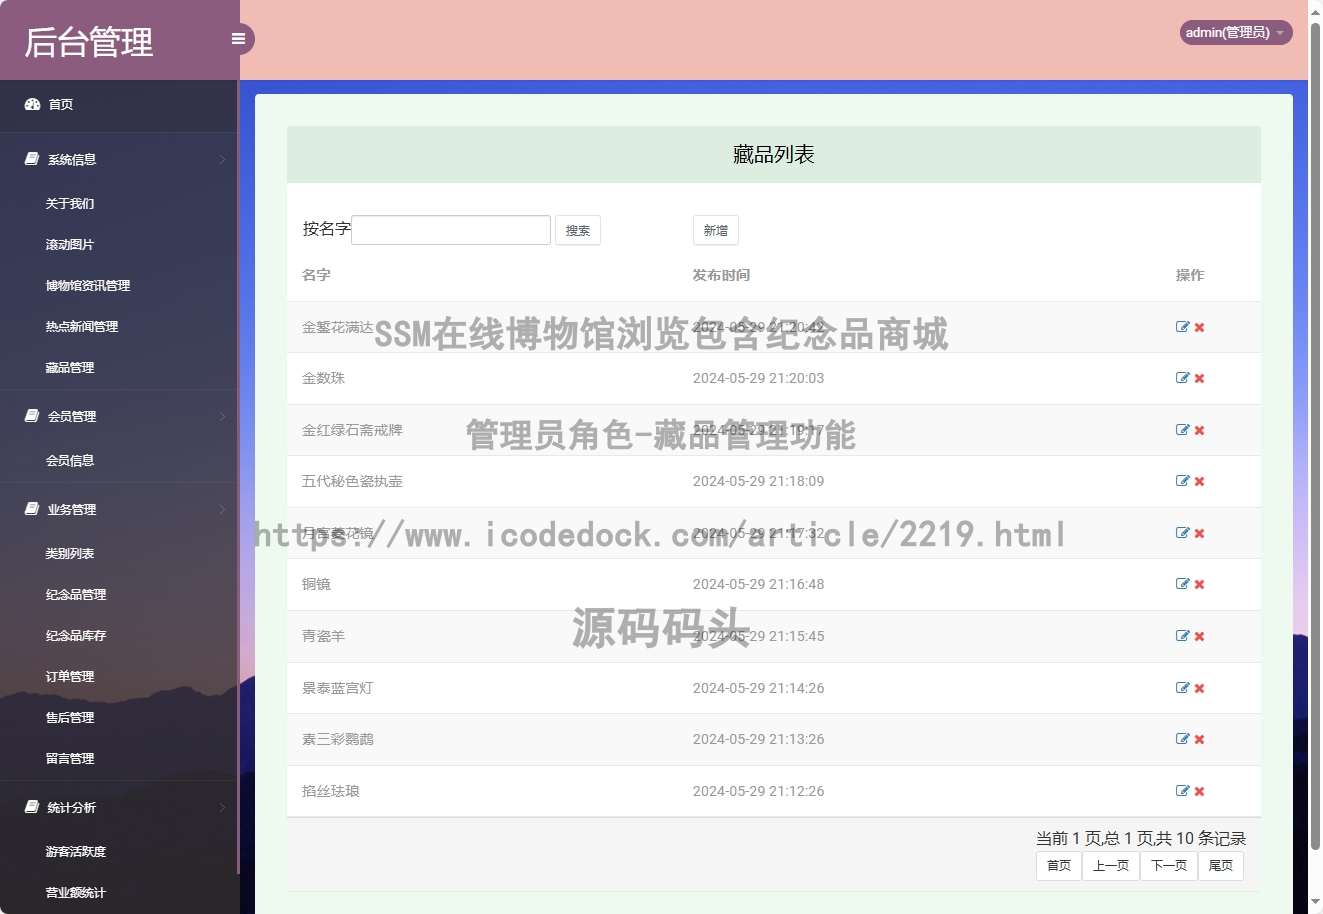
Task: Click the book icon next to 系统信息
Action: tap(32, 159)
